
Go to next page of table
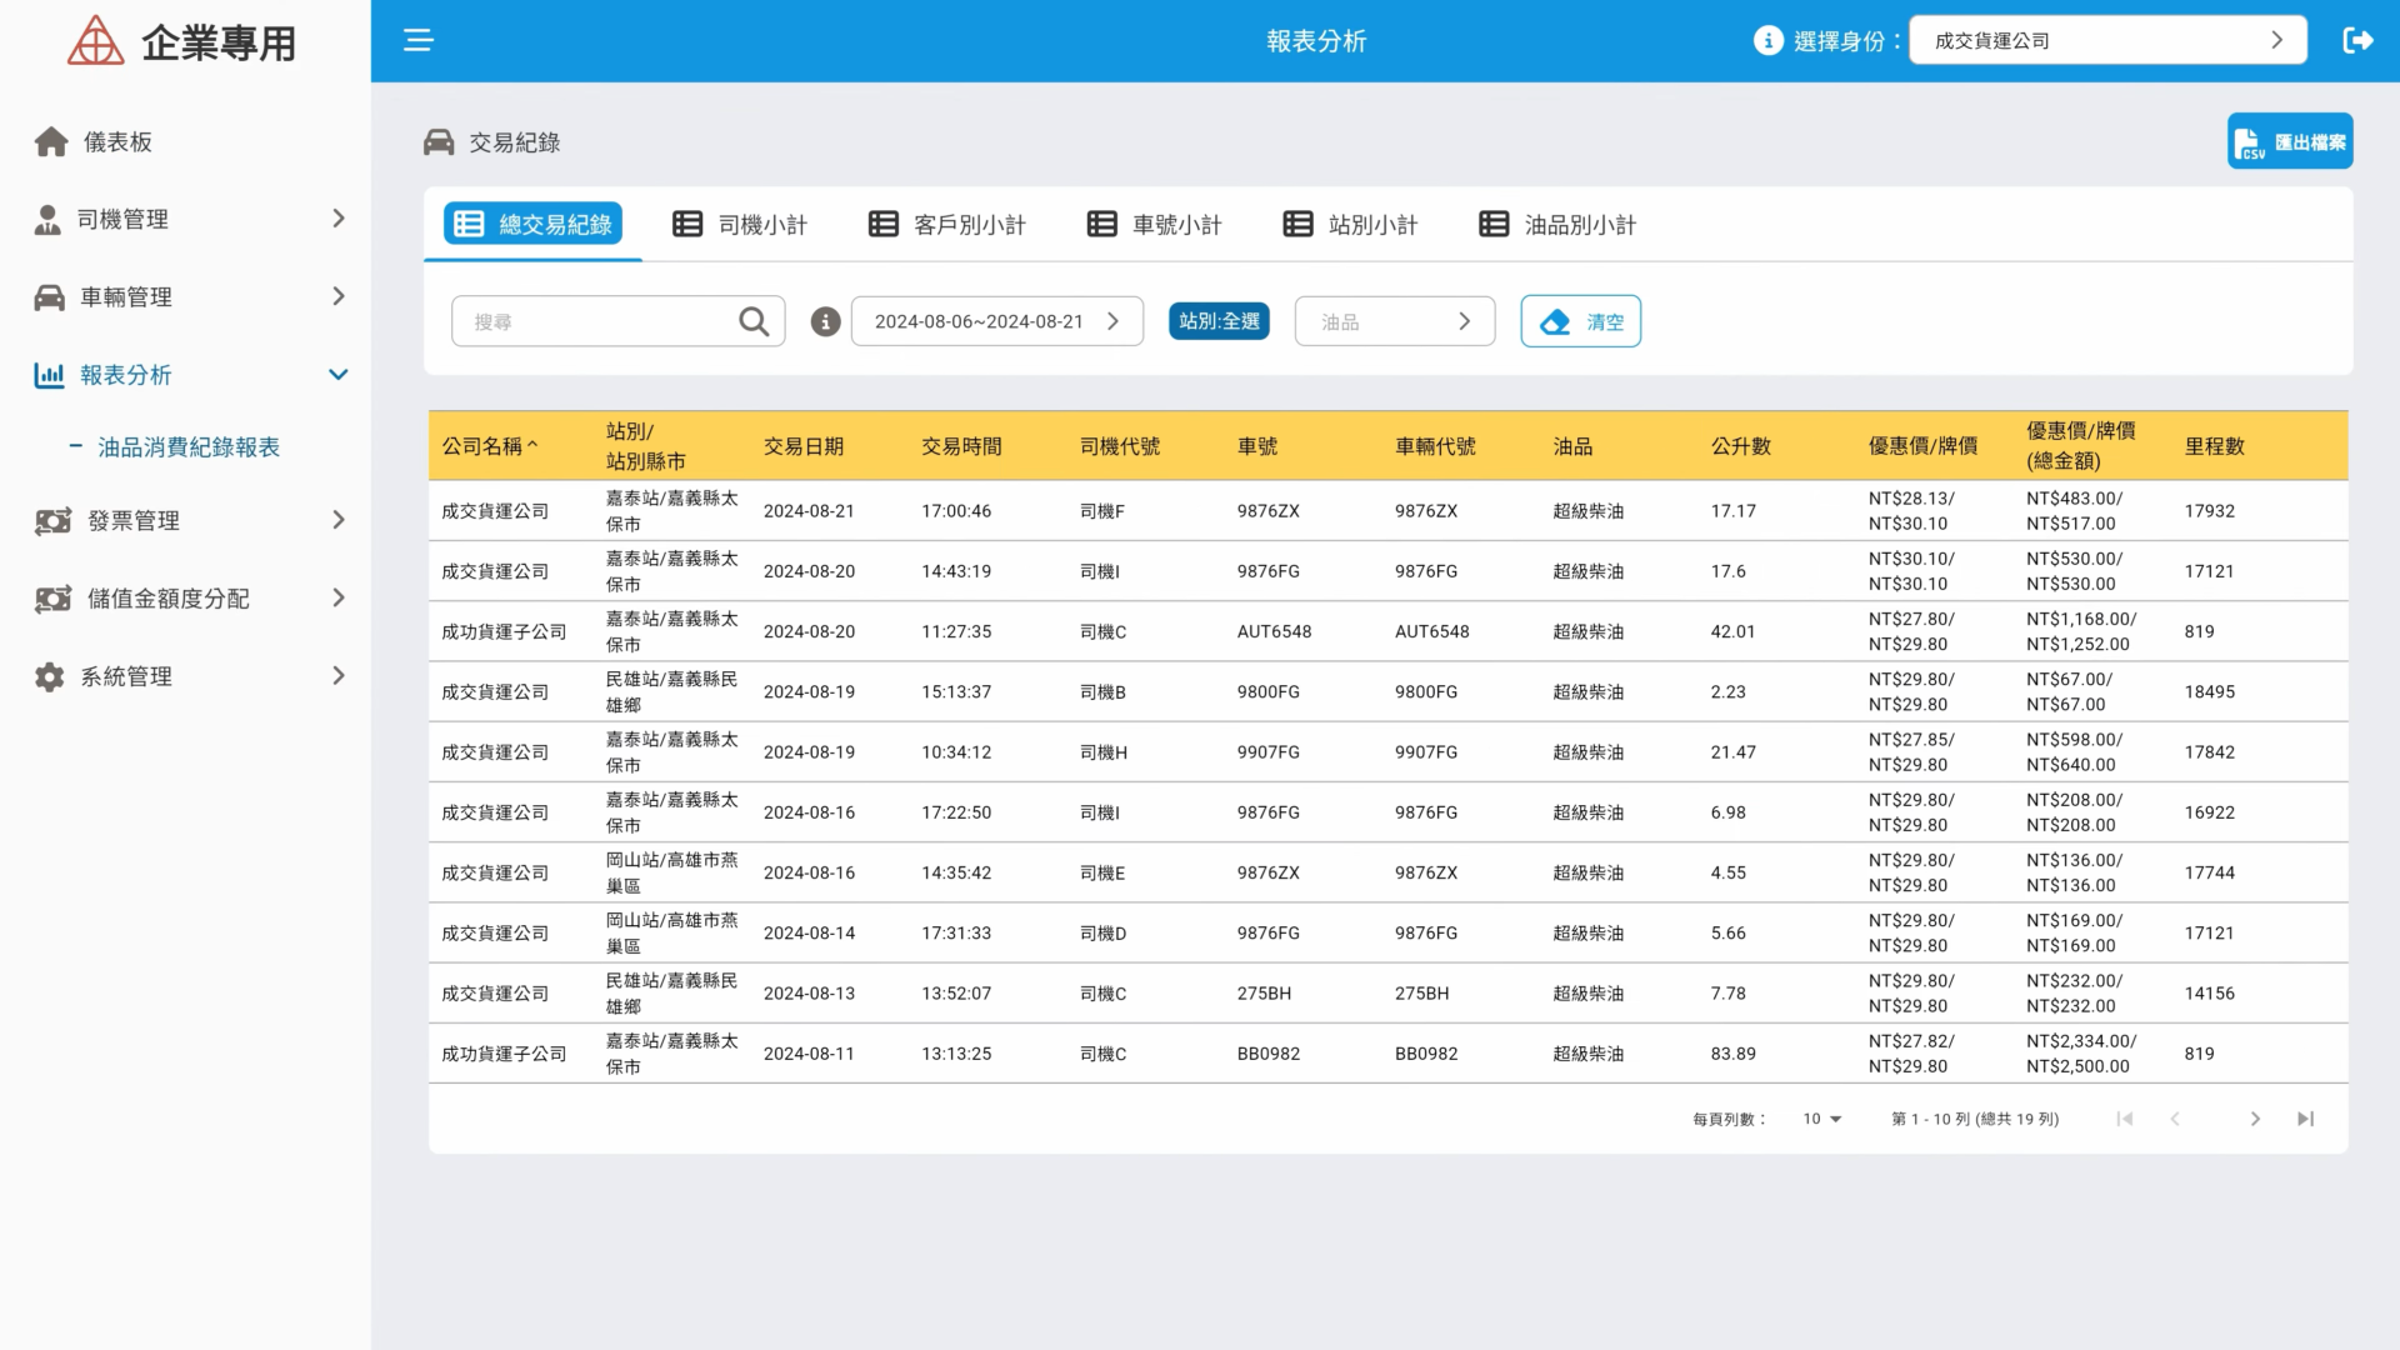coord(2255,1118)
